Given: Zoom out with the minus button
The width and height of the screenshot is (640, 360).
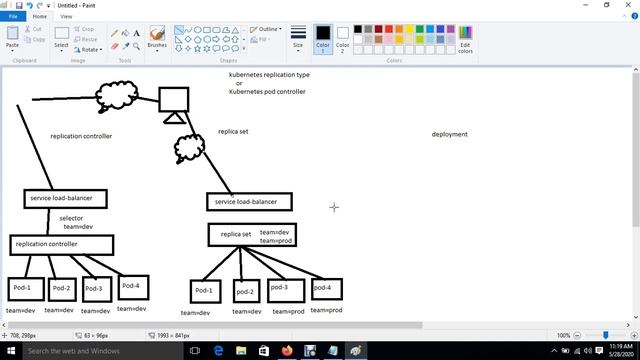Looking at the screenshot, I should pos(577,336).
